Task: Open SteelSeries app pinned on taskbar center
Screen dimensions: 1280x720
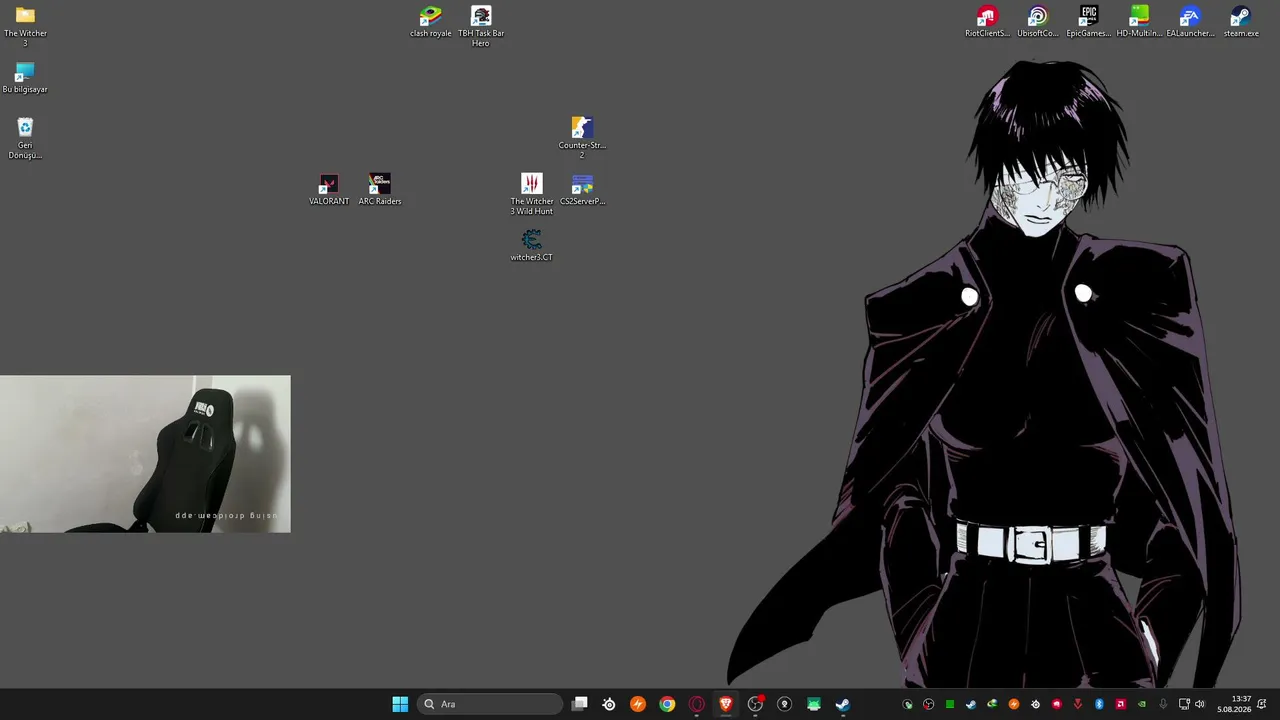Action: [609, 704]
